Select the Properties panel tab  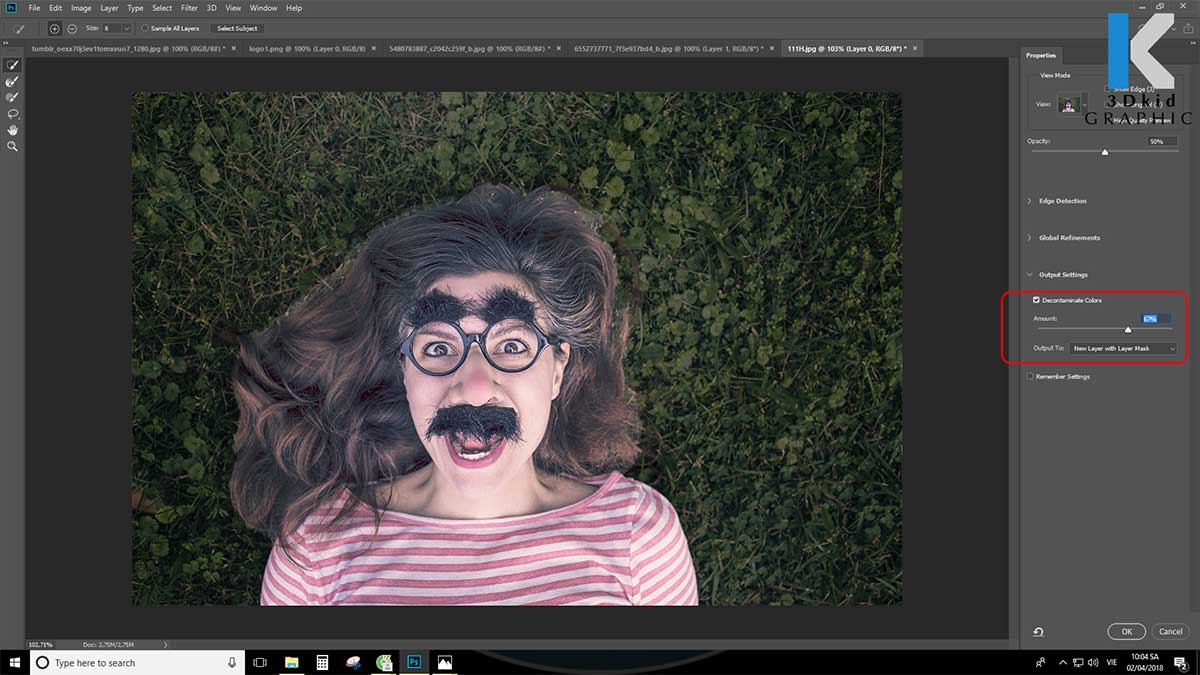pos(1041,55)
